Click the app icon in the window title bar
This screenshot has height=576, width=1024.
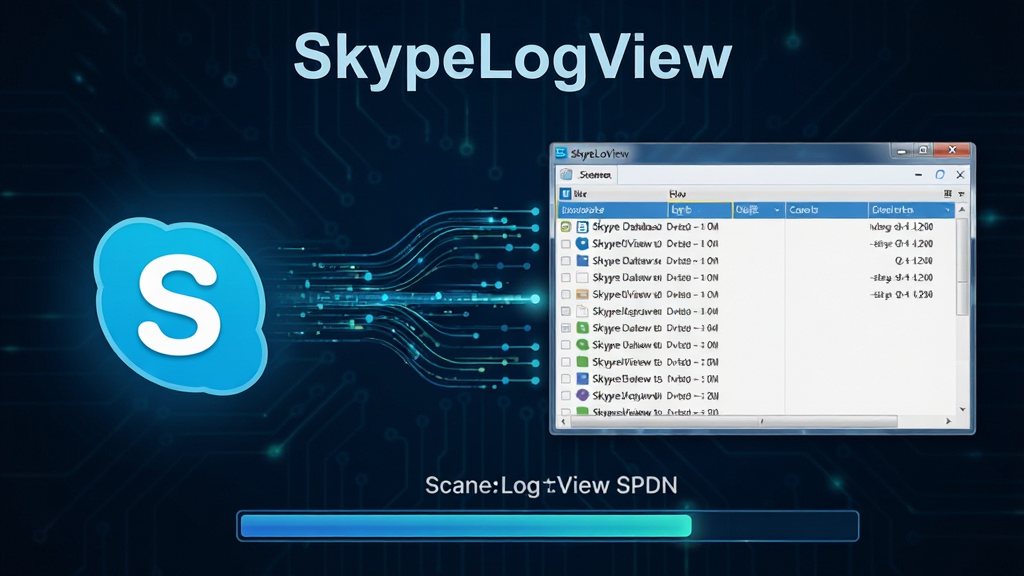click(x=560, y=153)
